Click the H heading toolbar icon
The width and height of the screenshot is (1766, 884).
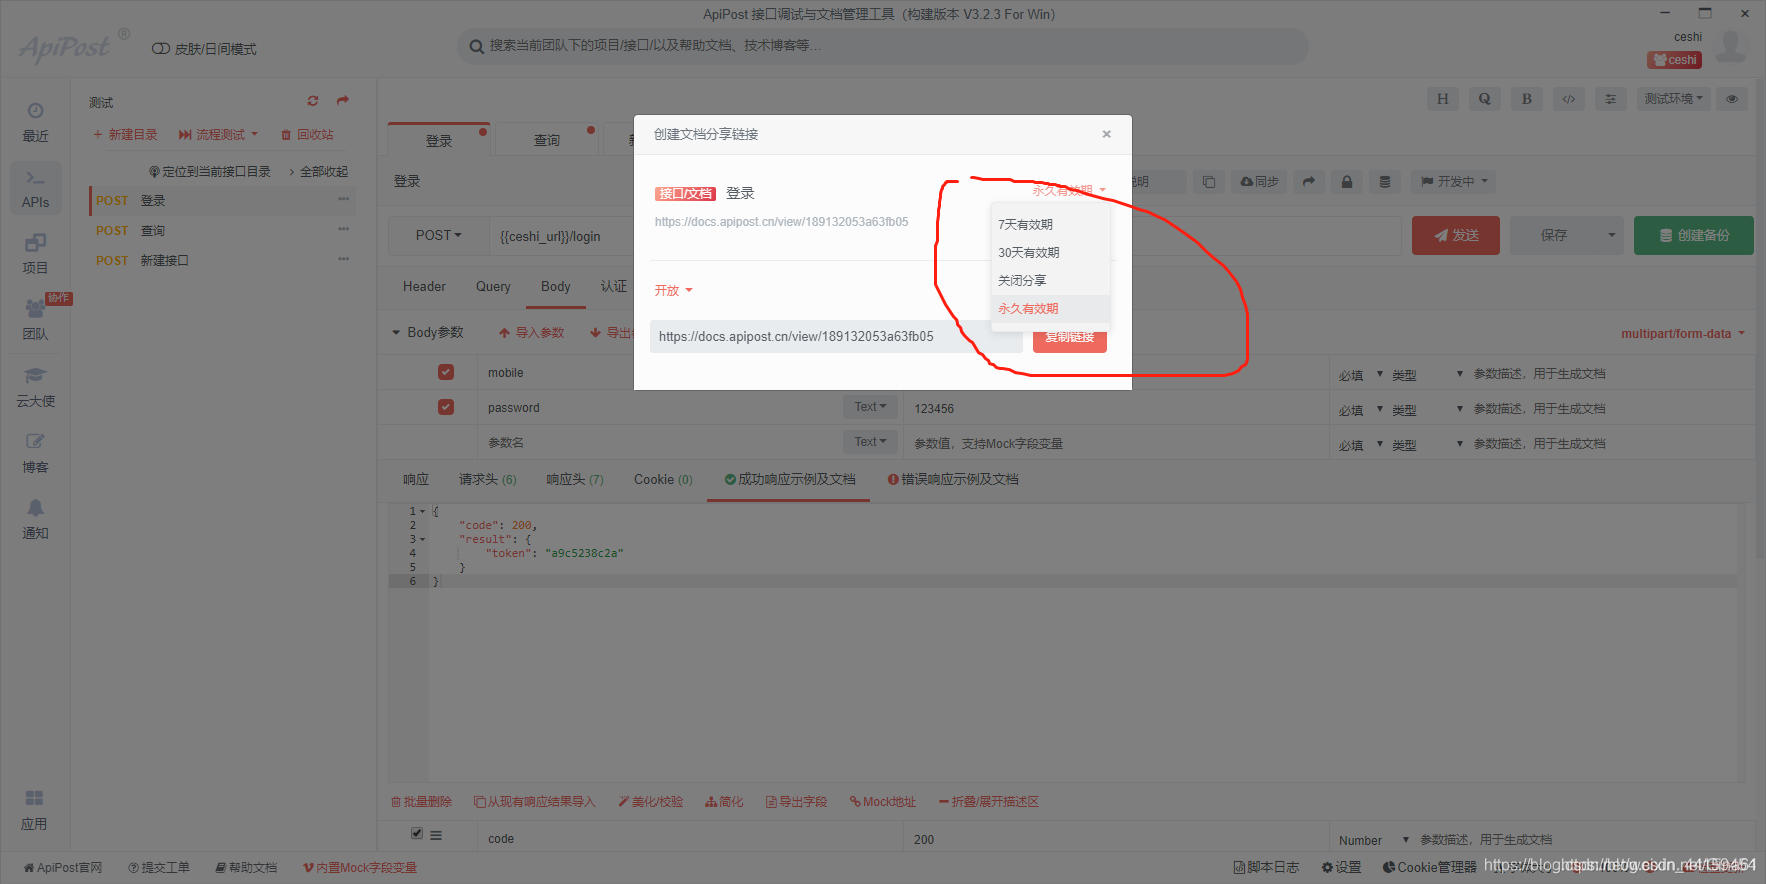pos(1442,99)
